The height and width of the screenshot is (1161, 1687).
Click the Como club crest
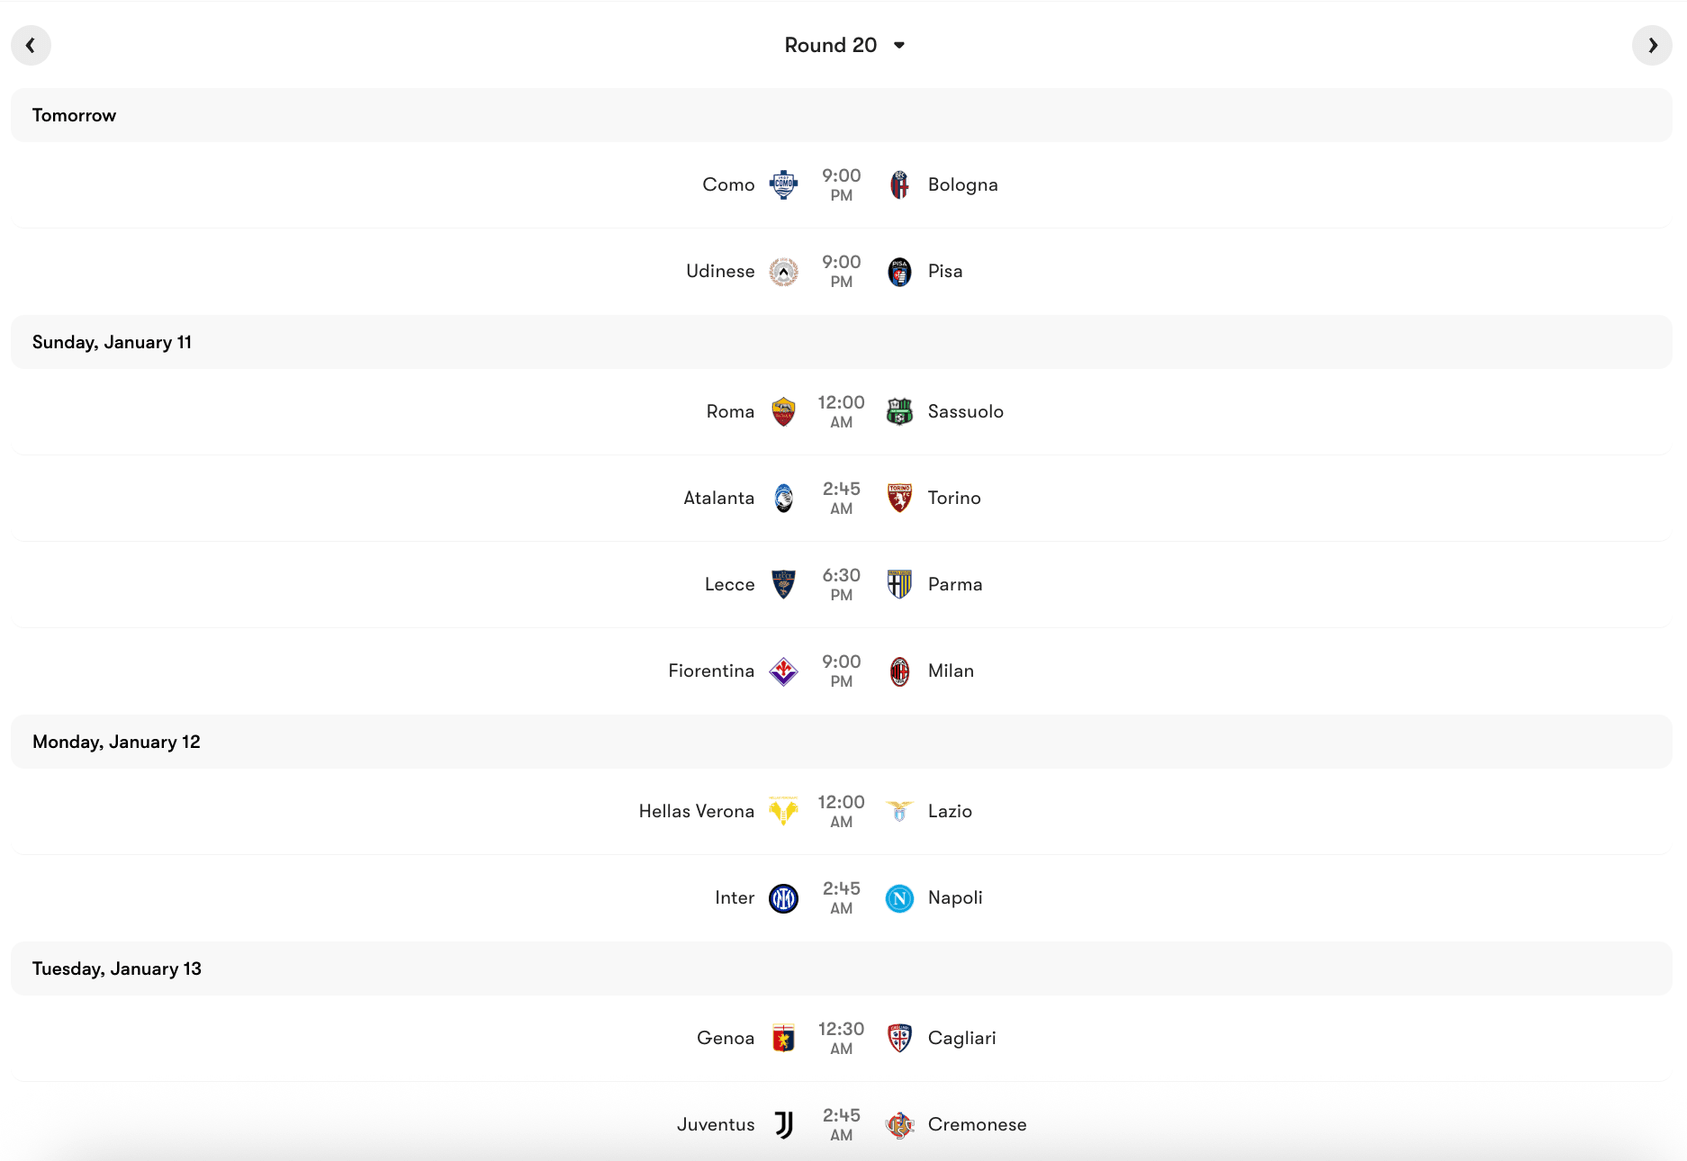(x=784, y=184)
